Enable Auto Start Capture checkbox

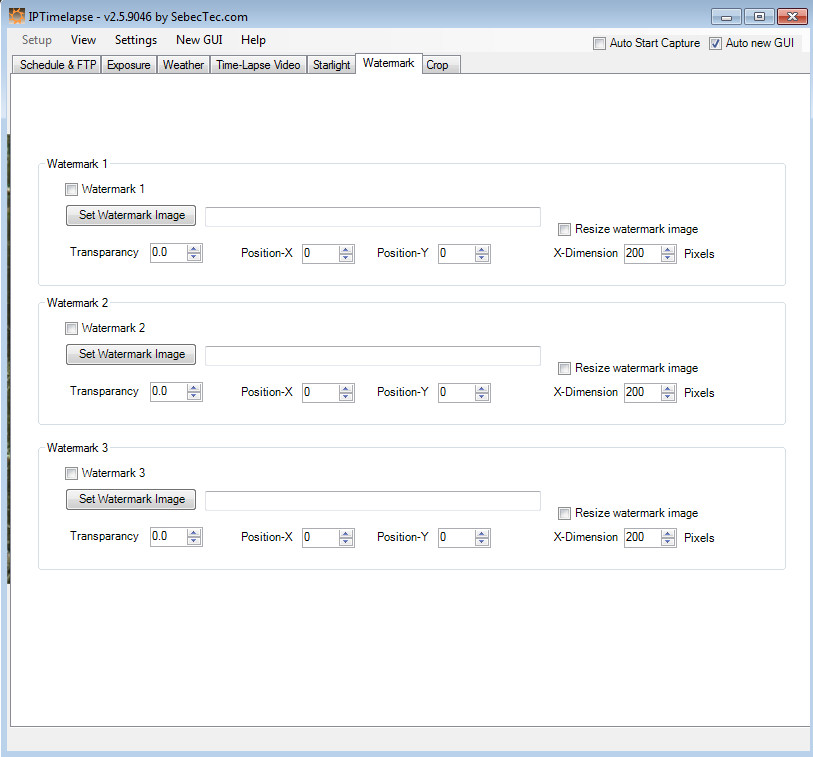tap(599, 44)
